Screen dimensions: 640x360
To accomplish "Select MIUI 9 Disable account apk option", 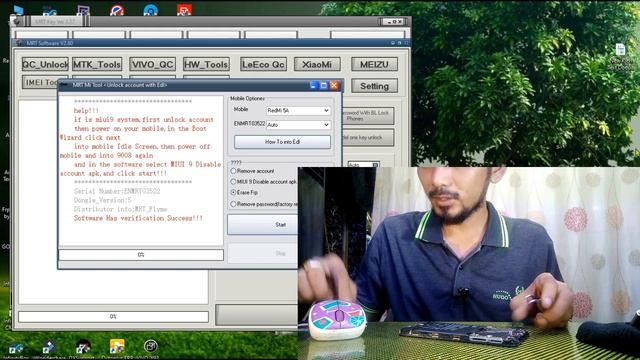I will tap(264, 182).
